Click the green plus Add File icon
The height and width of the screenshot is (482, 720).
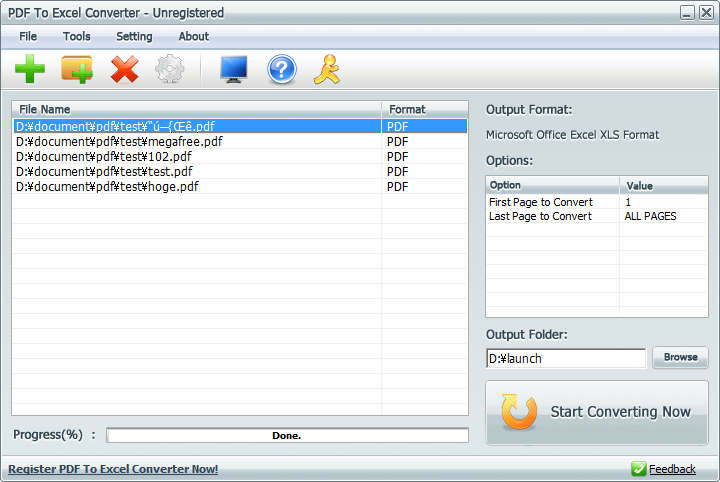pos(30,69)
